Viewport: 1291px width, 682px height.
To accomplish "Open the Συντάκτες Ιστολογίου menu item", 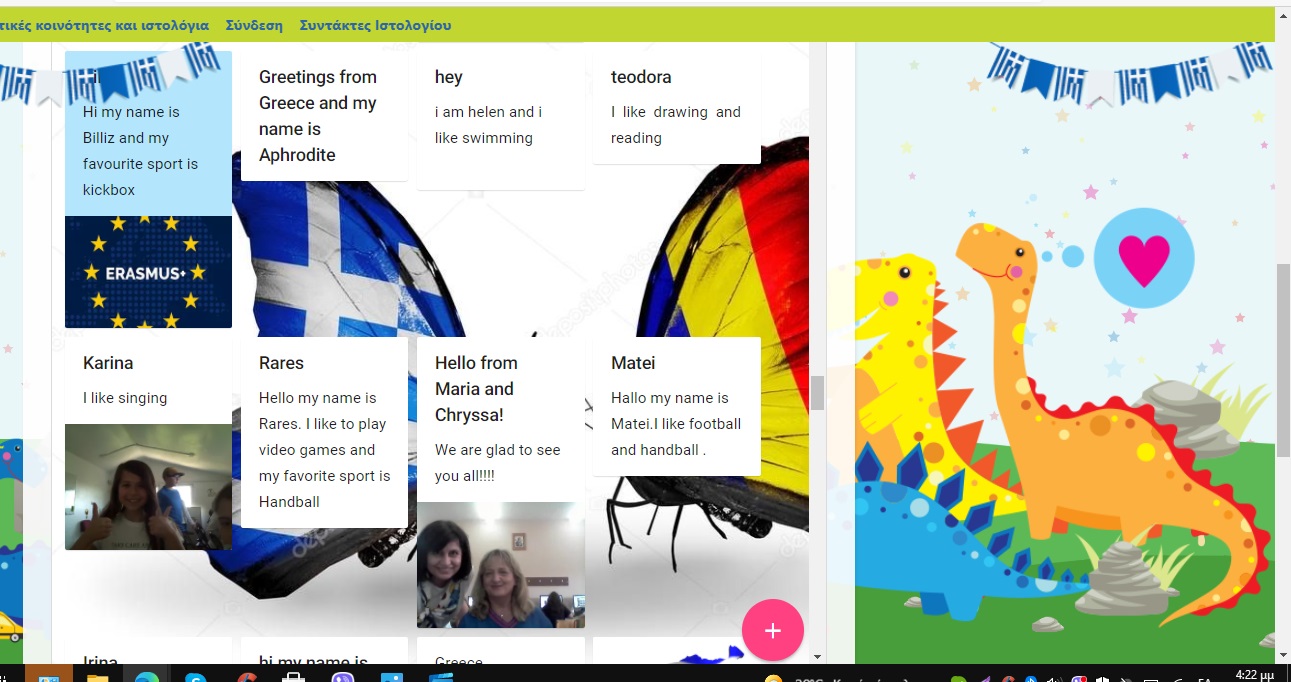I will click(375, 25).
